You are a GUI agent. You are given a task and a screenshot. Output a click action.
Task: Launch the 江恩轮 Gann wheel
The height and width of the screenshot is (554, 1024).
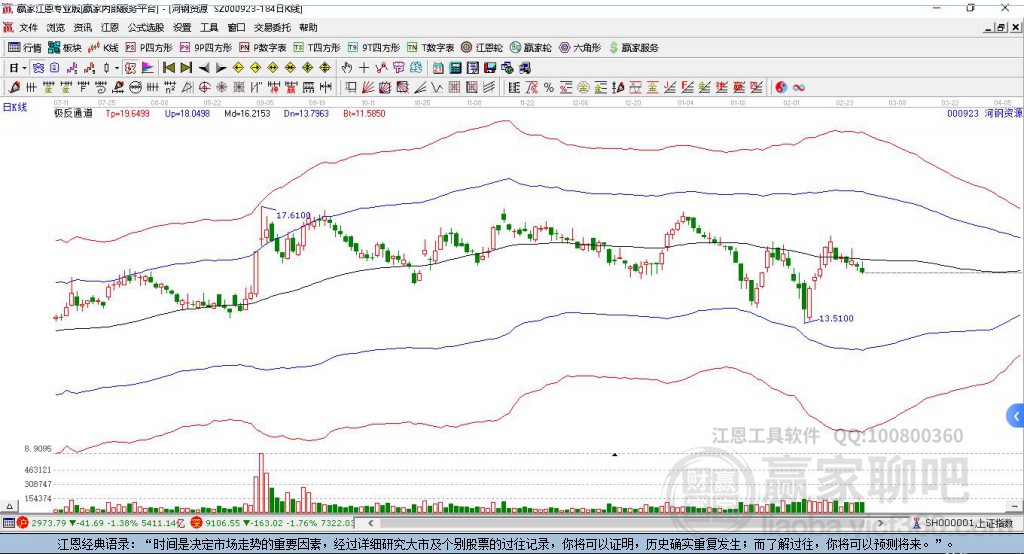point(482,48)
